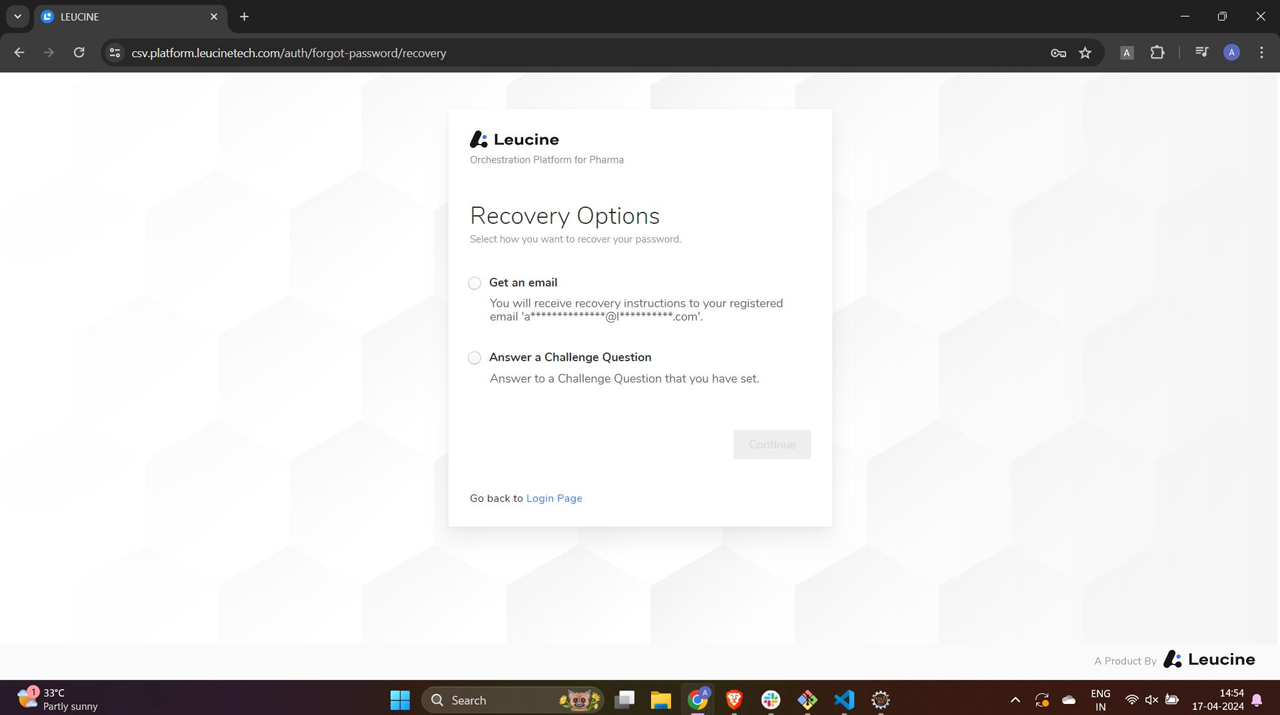Click the "Recovery Options" heading
The image size is (1280, 715).
pyautogui.click(x=565, y=216)
